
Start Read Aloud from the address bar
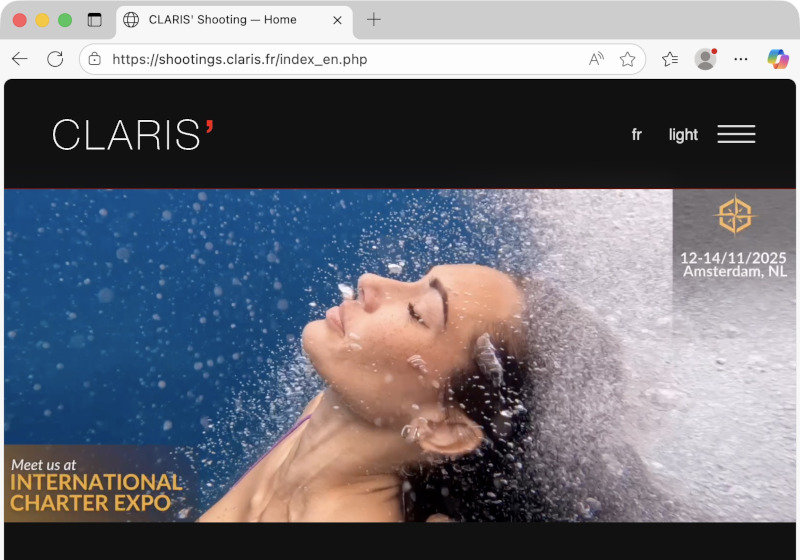[596, 59]
